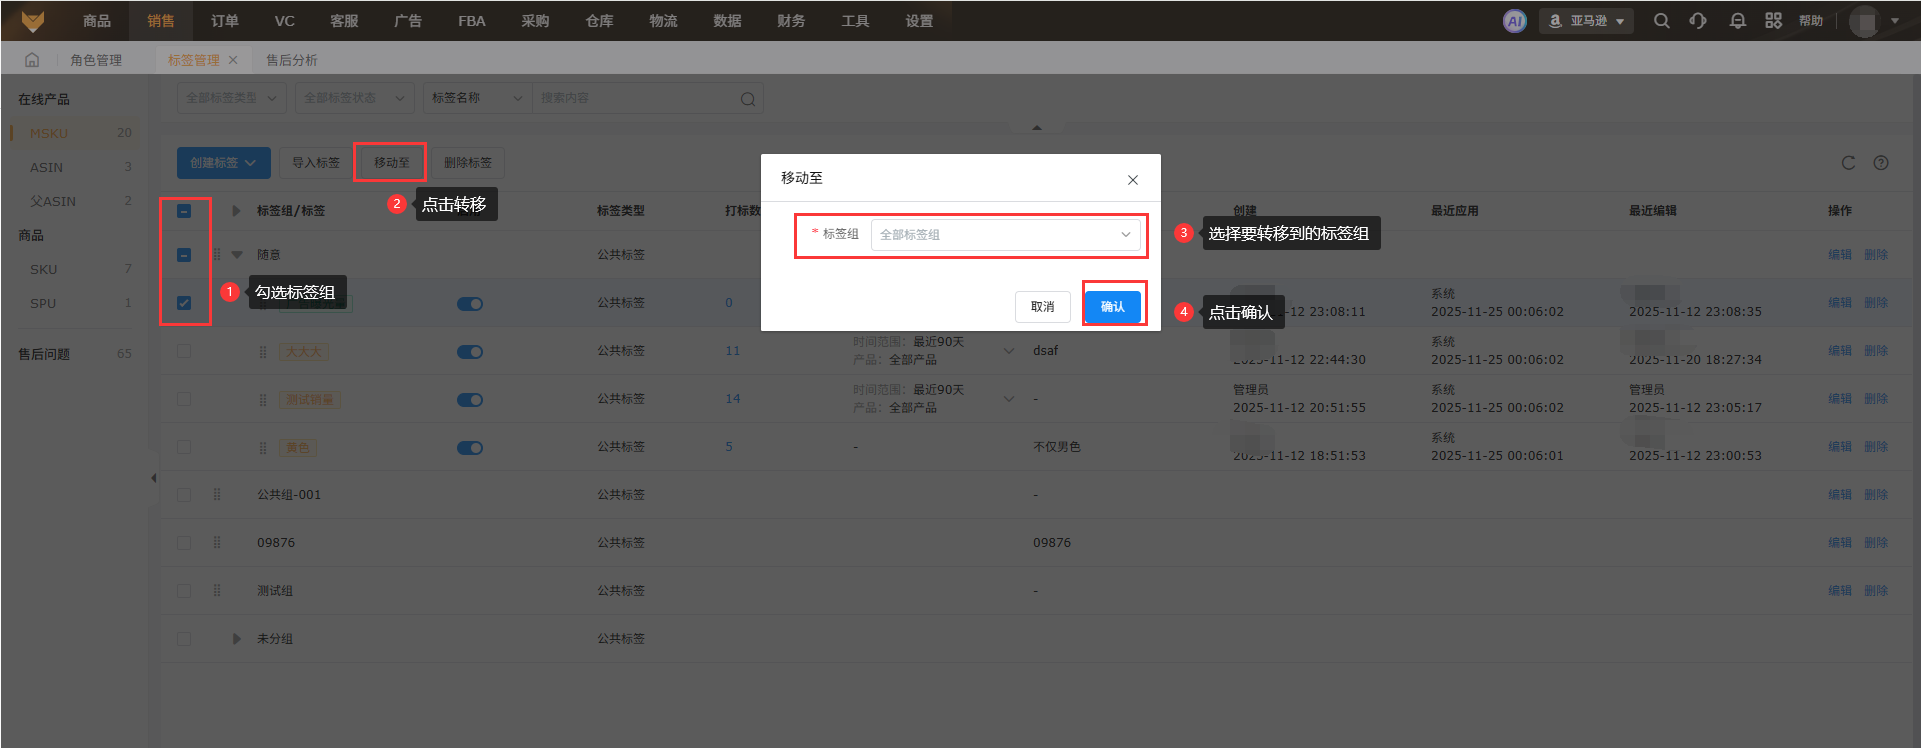Click the drag handle of 公共组-001
Screen dimensions: 1921x748
[217, 495]
